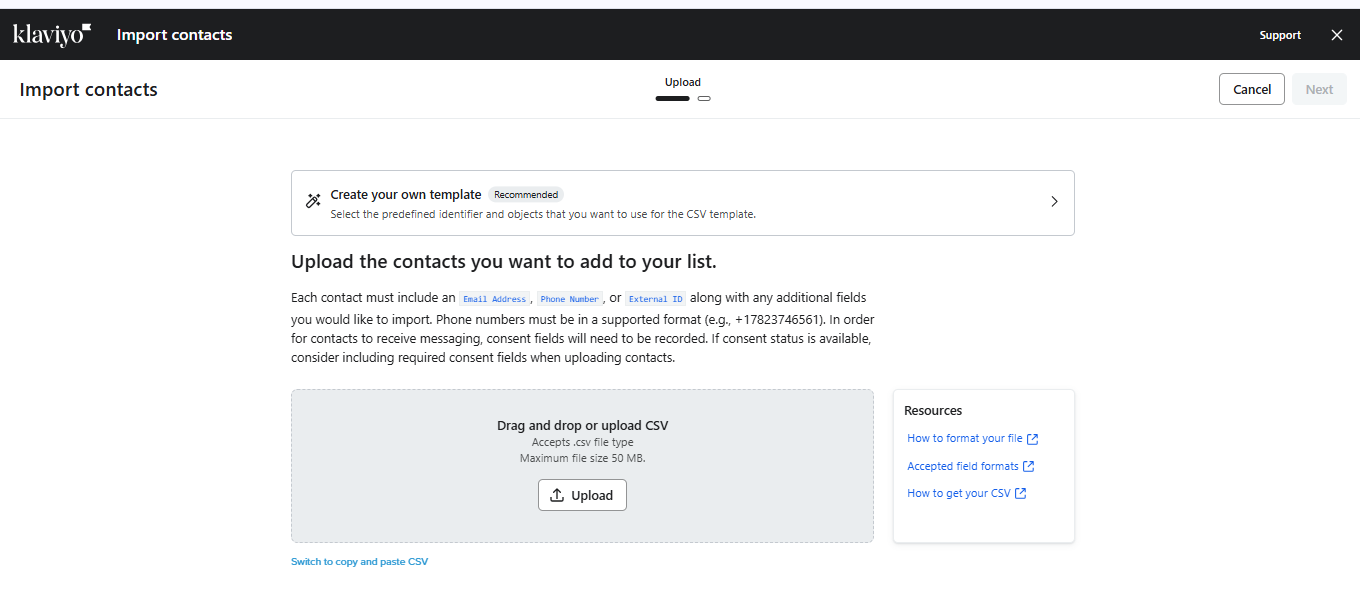The image size is (1360, 600).
Task: Click the disabled Next button
Action: tap(1319, 89)
